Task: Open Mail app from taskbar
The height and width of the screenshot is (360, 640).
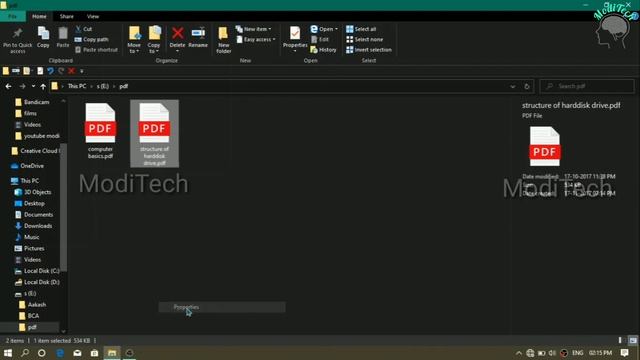Action: coord(77,353)
